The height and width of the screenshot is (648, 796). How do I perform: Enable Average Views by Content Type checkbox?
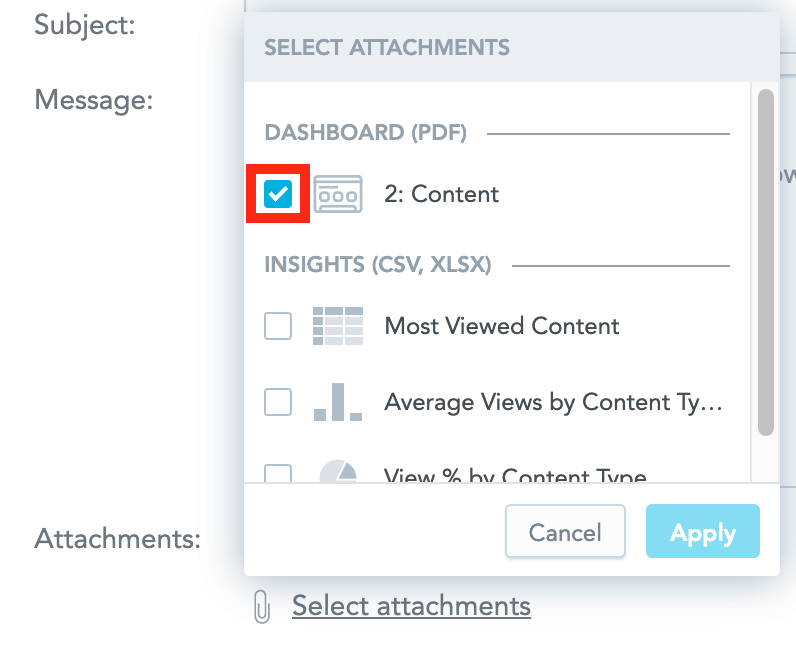278,402
